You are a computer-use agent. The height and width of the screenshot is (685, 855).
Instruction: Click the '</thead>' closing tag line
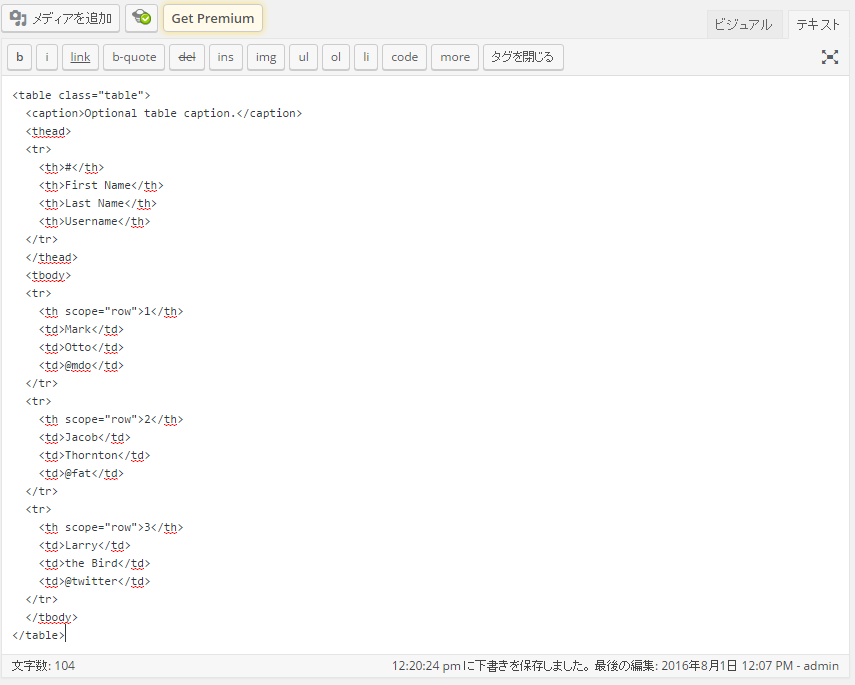pyautogui.click(x=52, y=257)
